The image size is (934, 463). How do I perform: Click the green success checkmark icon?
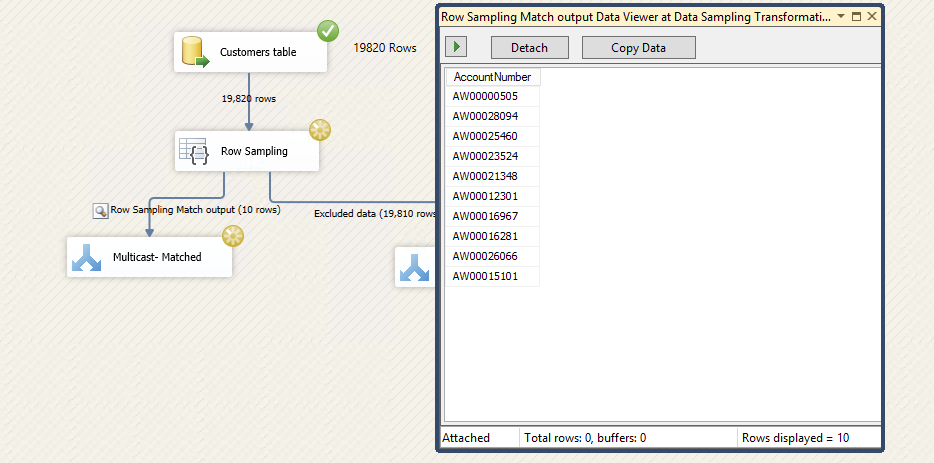pyautogui.click(x=328, y=31)
